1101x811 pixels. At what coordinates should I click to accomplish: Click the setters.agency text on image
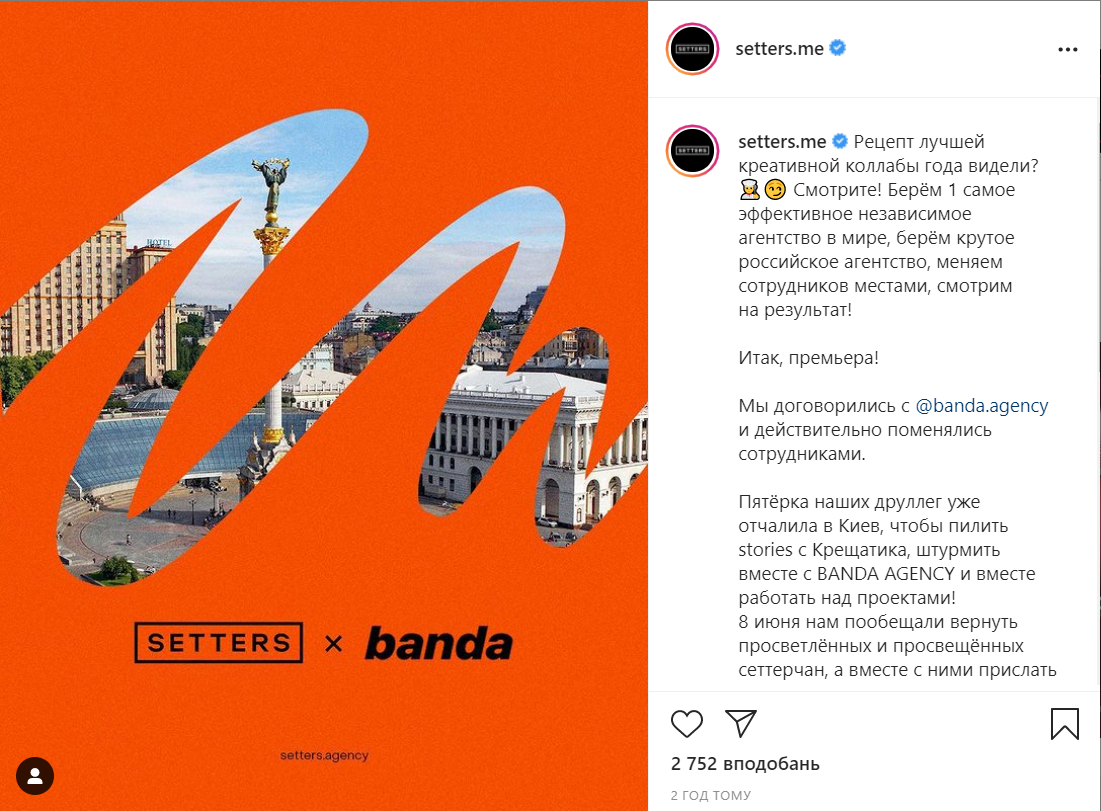pyautogui.click(x=324, y=756)
